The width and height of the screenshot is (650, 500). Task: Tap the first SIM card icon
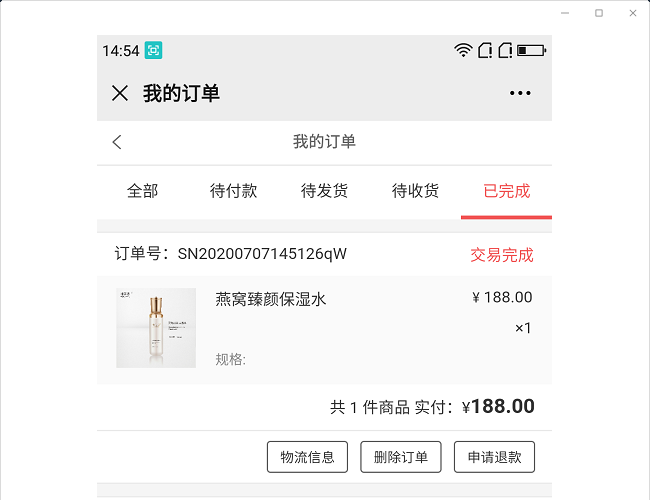click(485, 50)
